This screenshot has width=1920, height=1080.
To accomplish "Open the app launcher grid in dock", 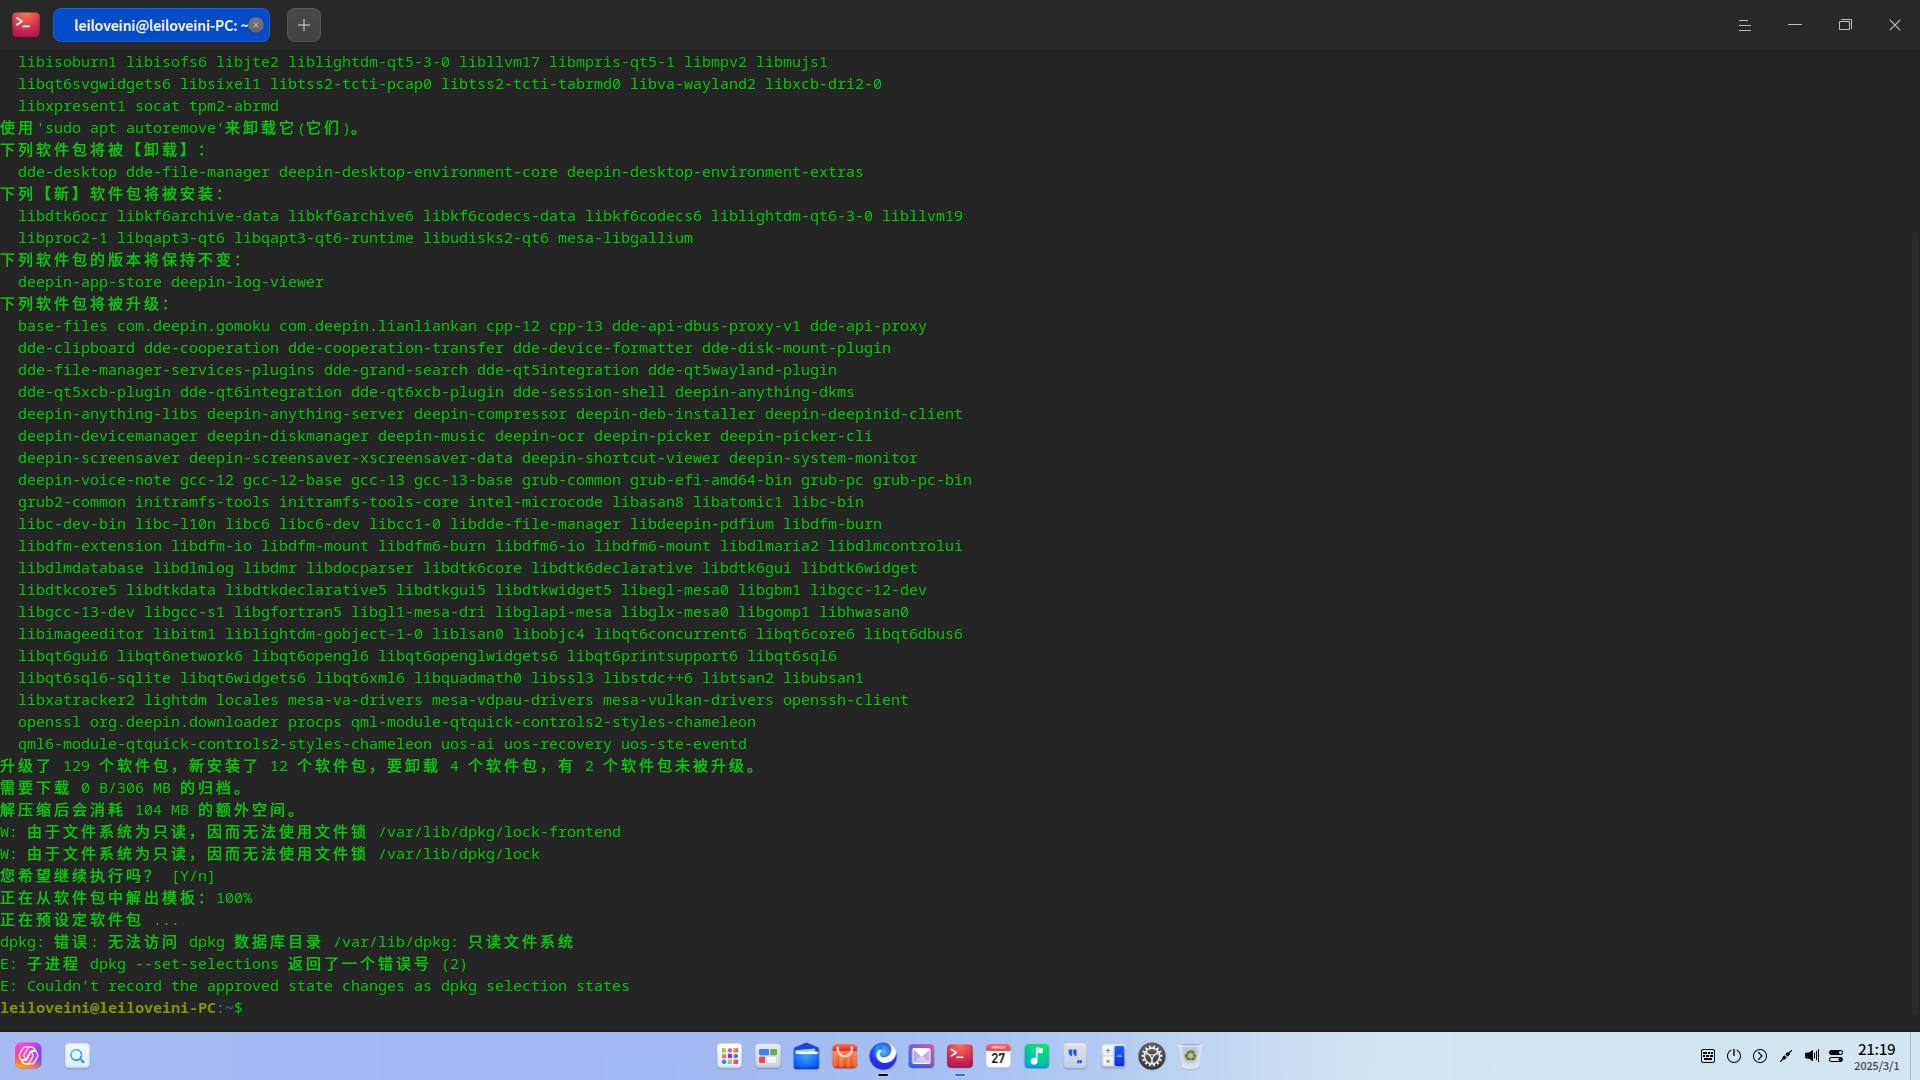I will coord(730,1056).
